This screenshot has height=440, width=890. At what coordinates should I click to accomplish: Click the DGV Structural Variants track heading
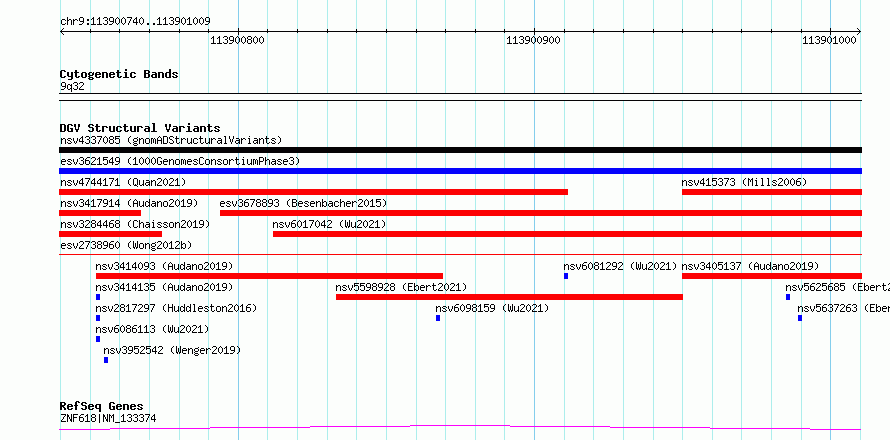pos(140,128)
